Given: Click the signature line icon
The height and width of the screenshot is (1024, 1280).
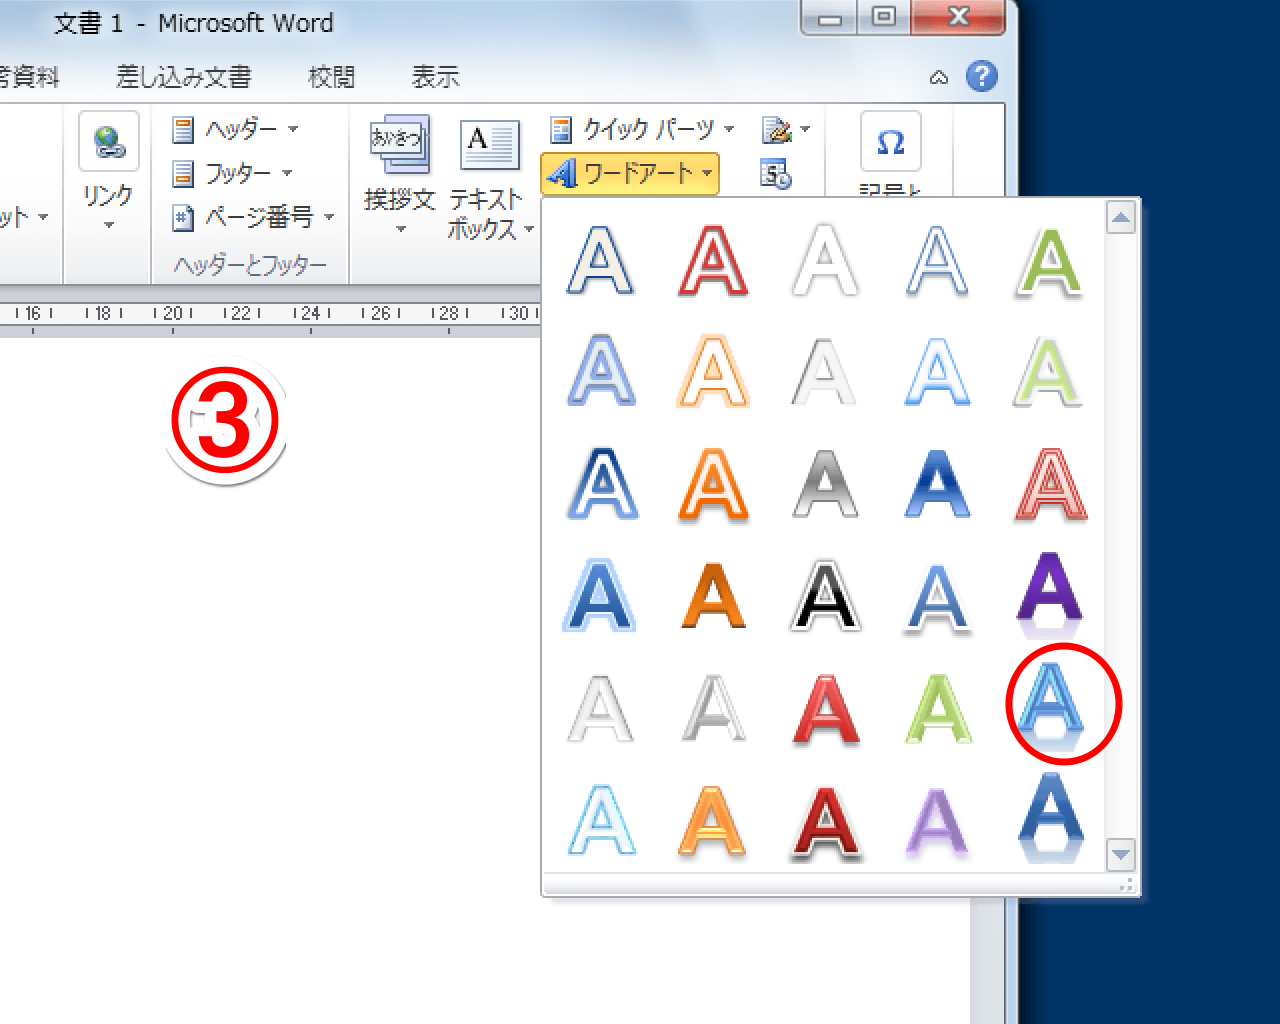Looking at the screenshot, I should 776,130.
